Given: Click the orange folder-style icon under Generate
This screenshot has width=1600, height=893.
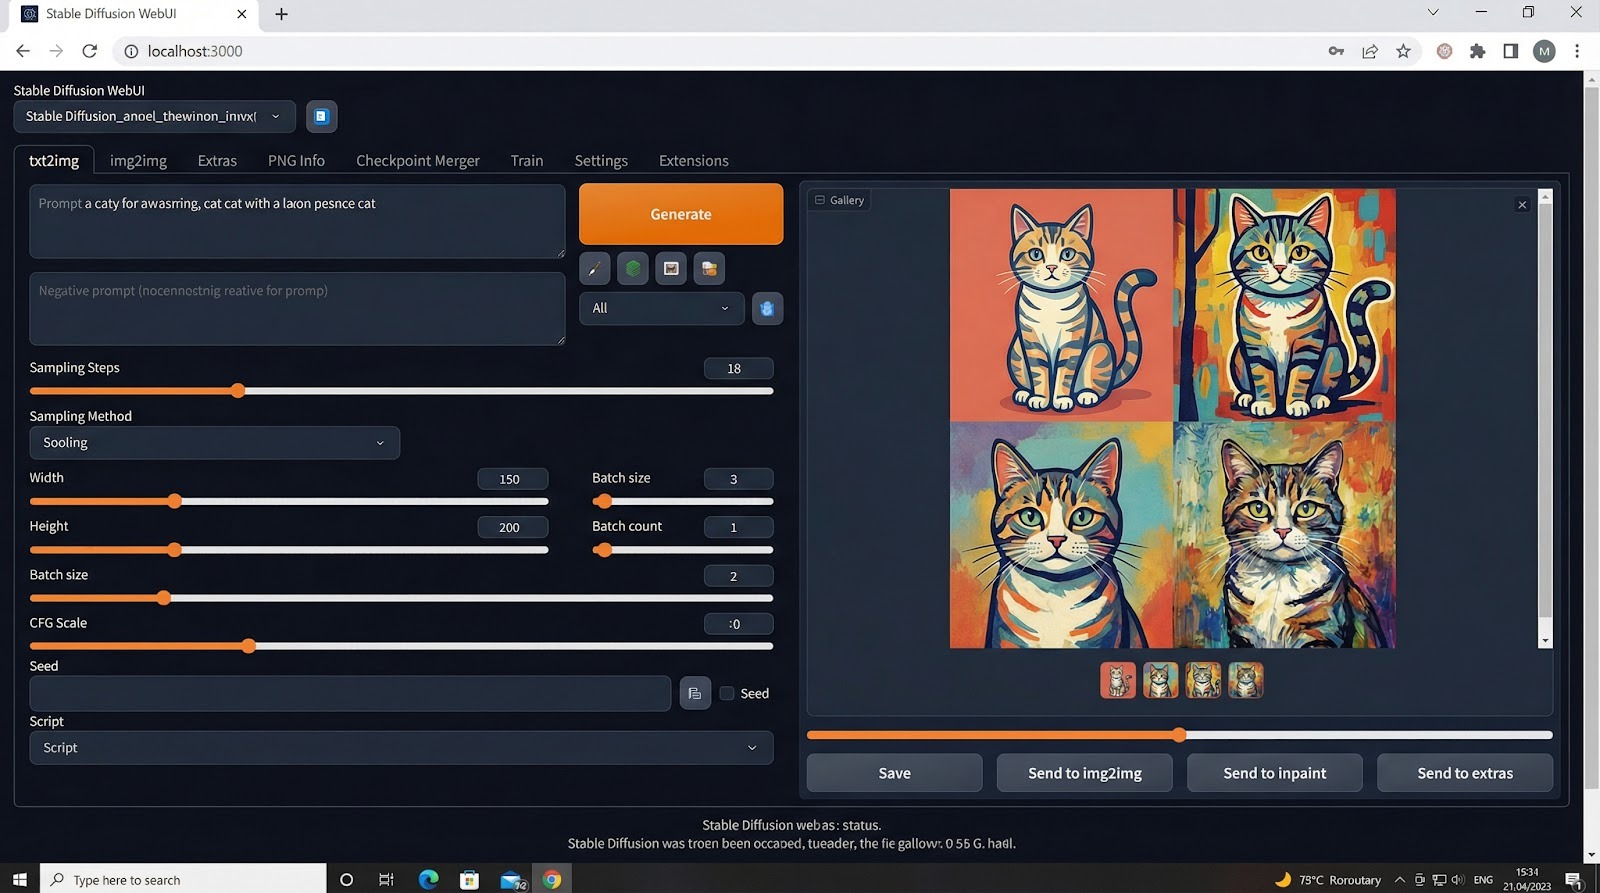Looking at the screenshot, I should pyautogui.click(x=709, y=268).
